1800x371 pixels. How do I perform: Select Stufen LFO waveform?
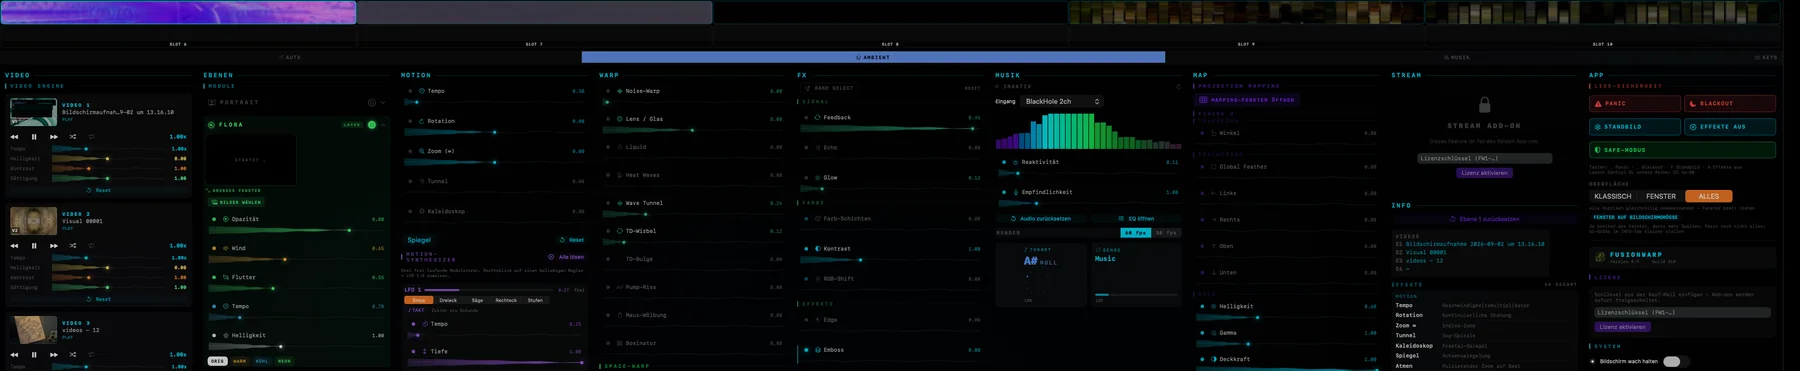point(535,300)
